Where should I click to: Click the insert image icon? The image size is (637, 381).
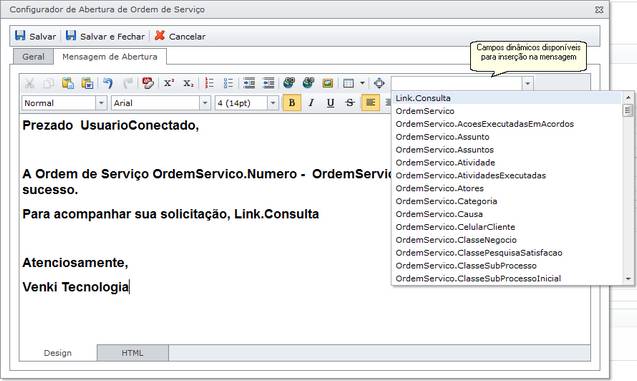[x=328, y=83]
